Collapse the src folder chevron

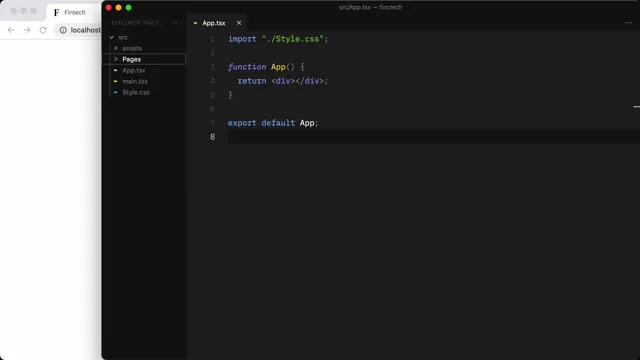[x=111, y=37]
